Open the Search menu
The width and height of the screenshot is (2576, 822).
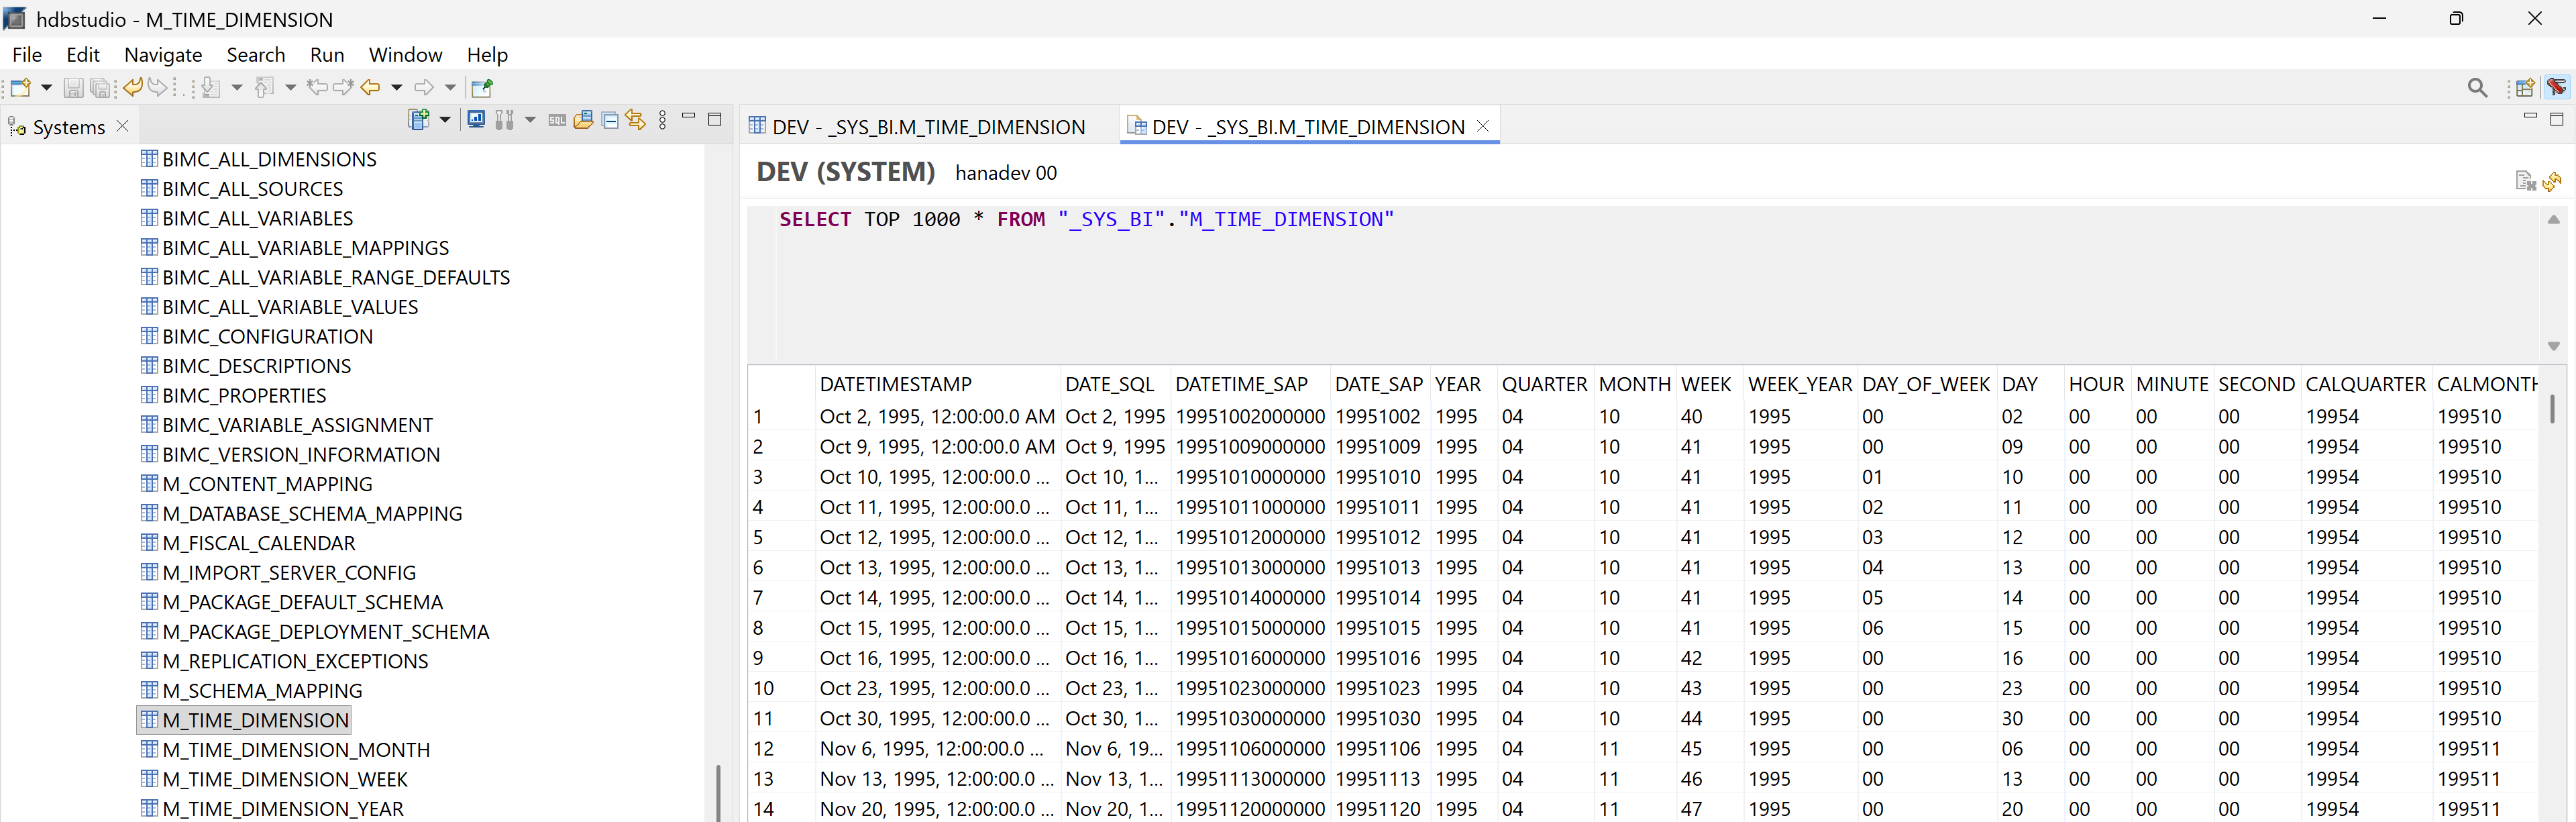pos(256,55)
